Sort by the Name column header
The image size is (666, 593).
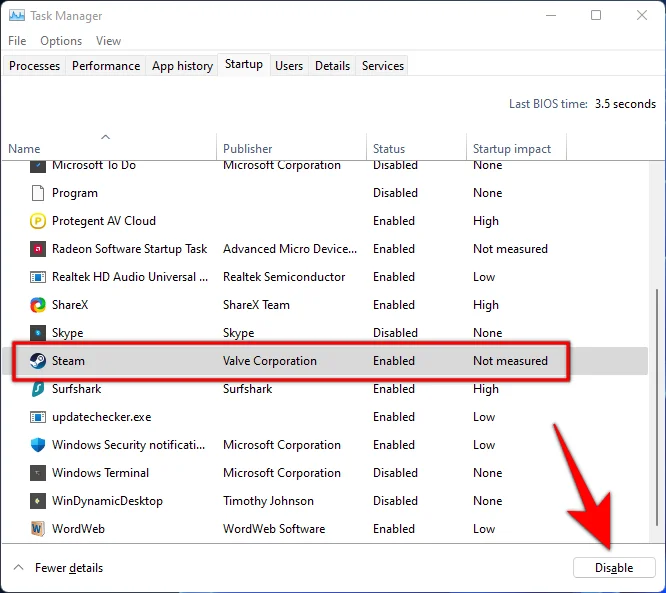pos(109,147)
